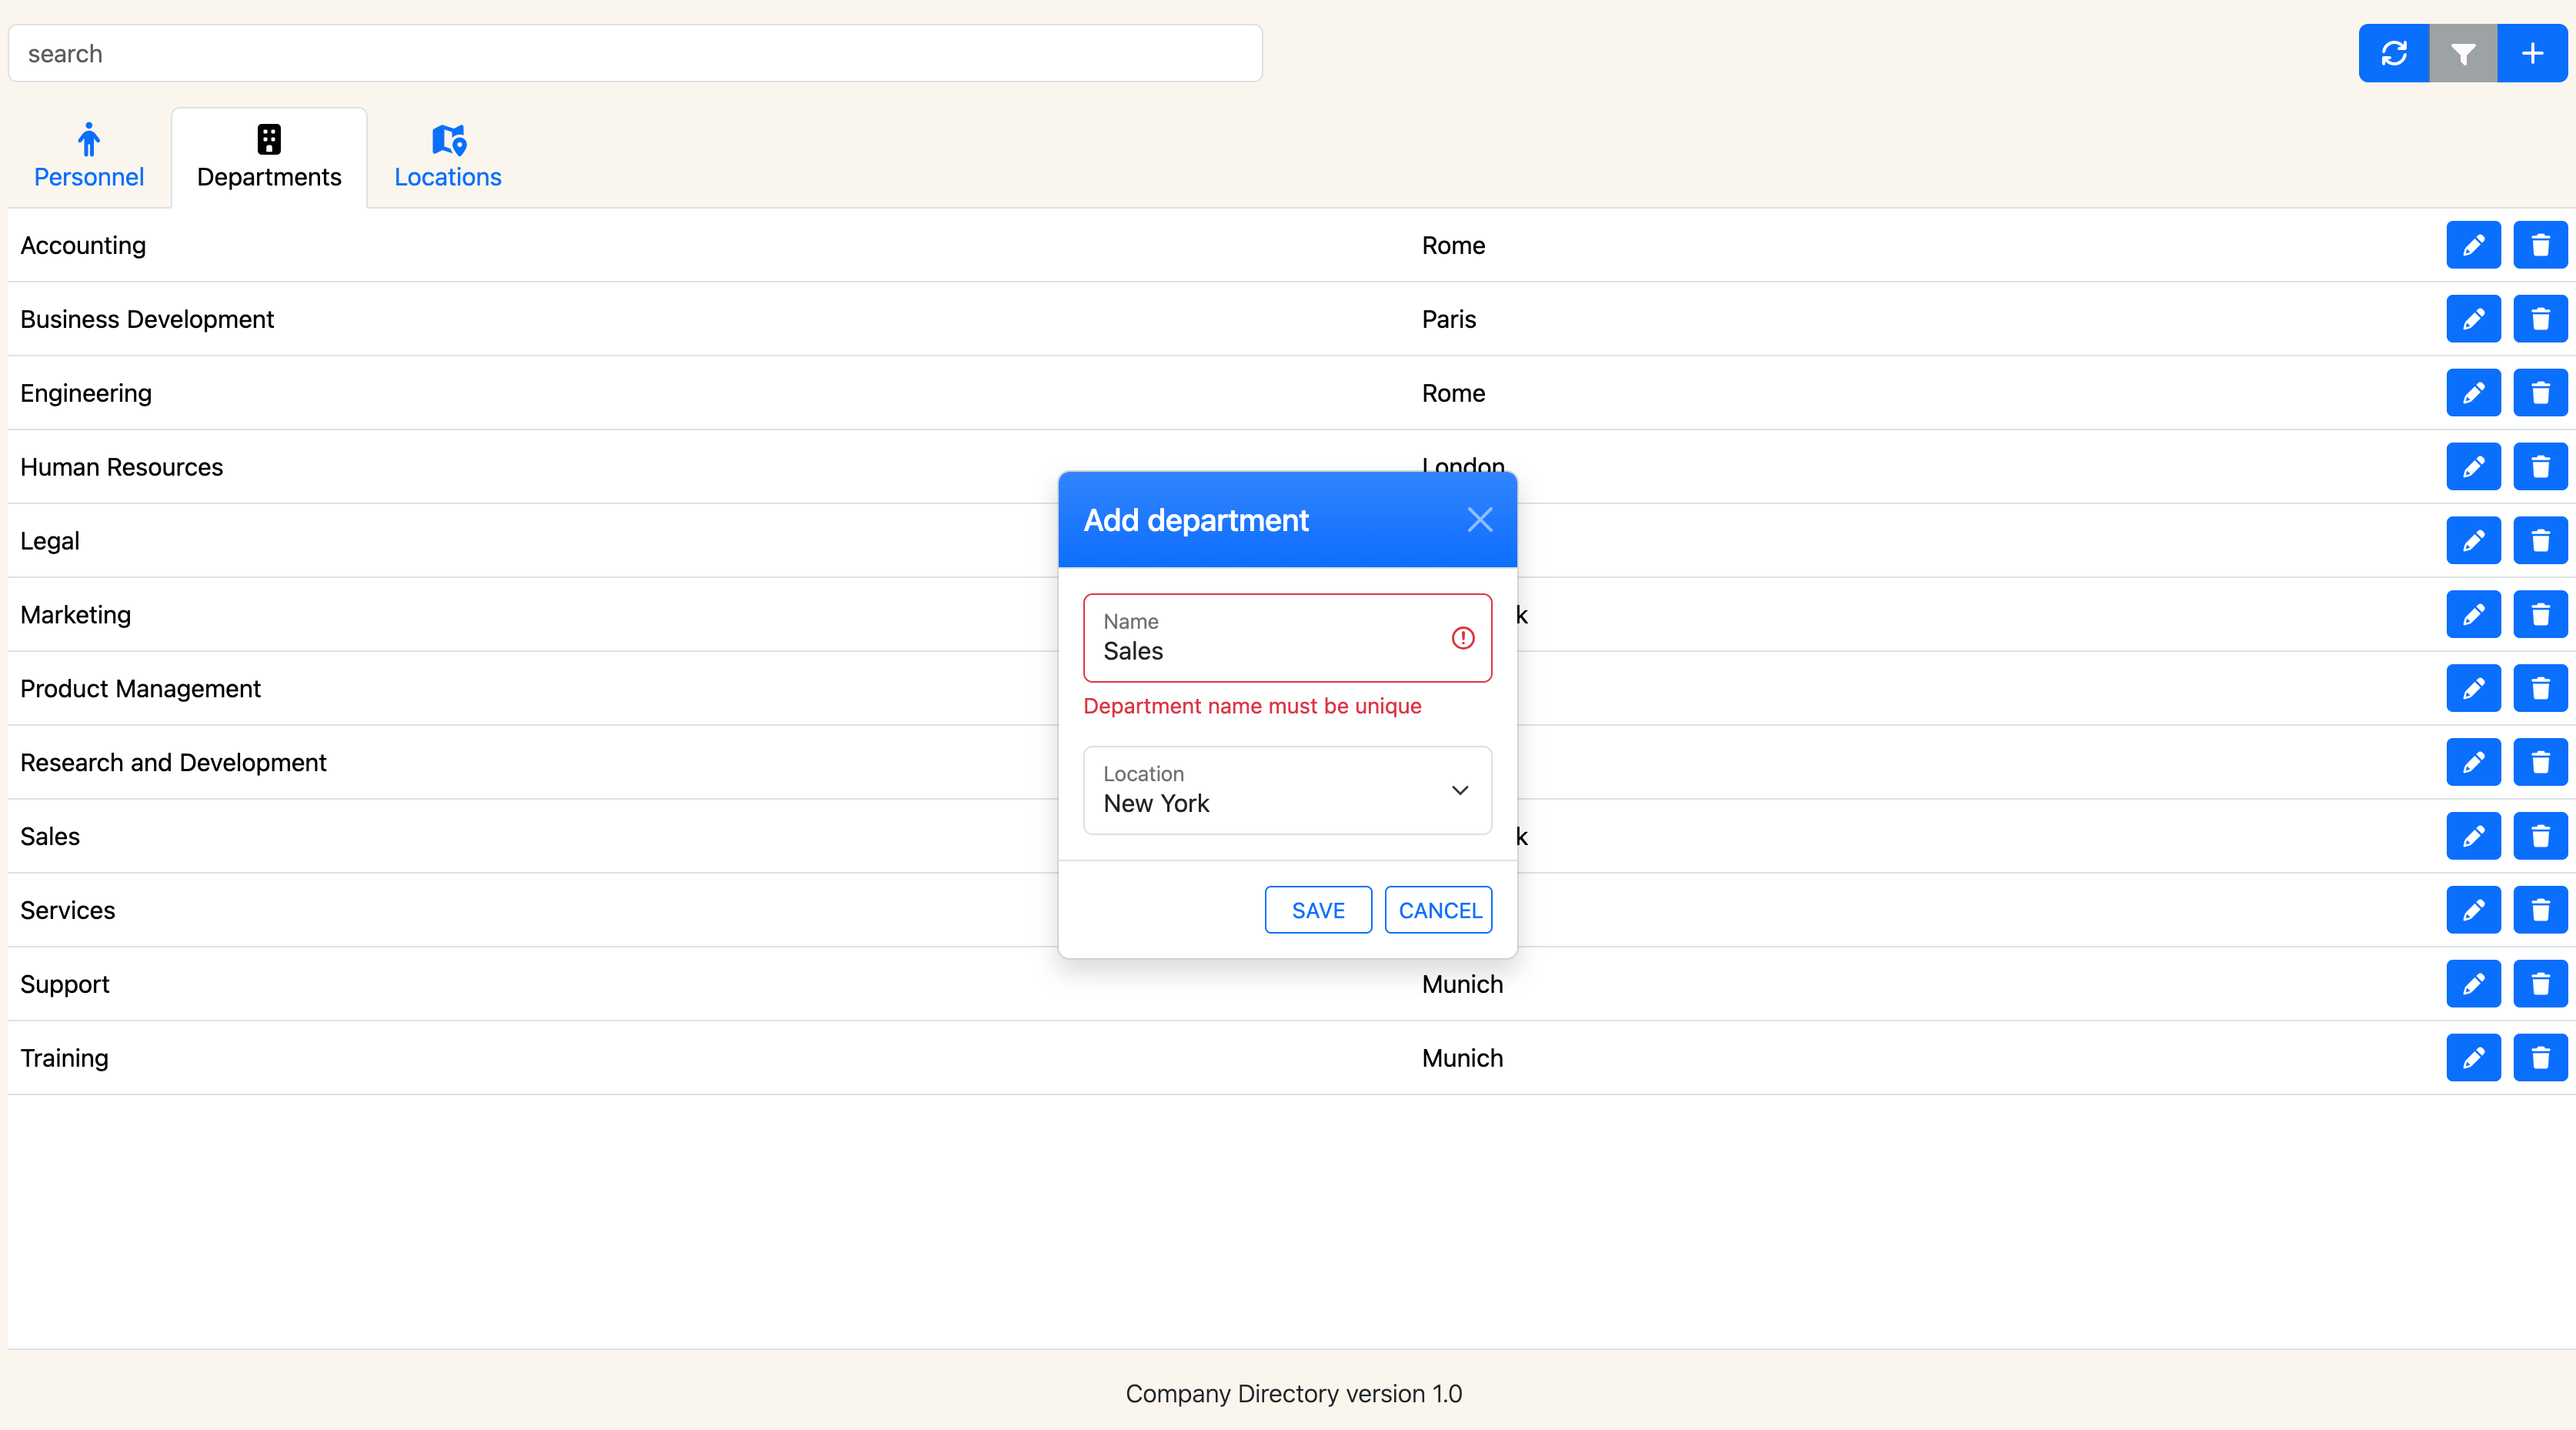Click the plus add button
The image size is (2576, 1430).
pos(2532,54)
